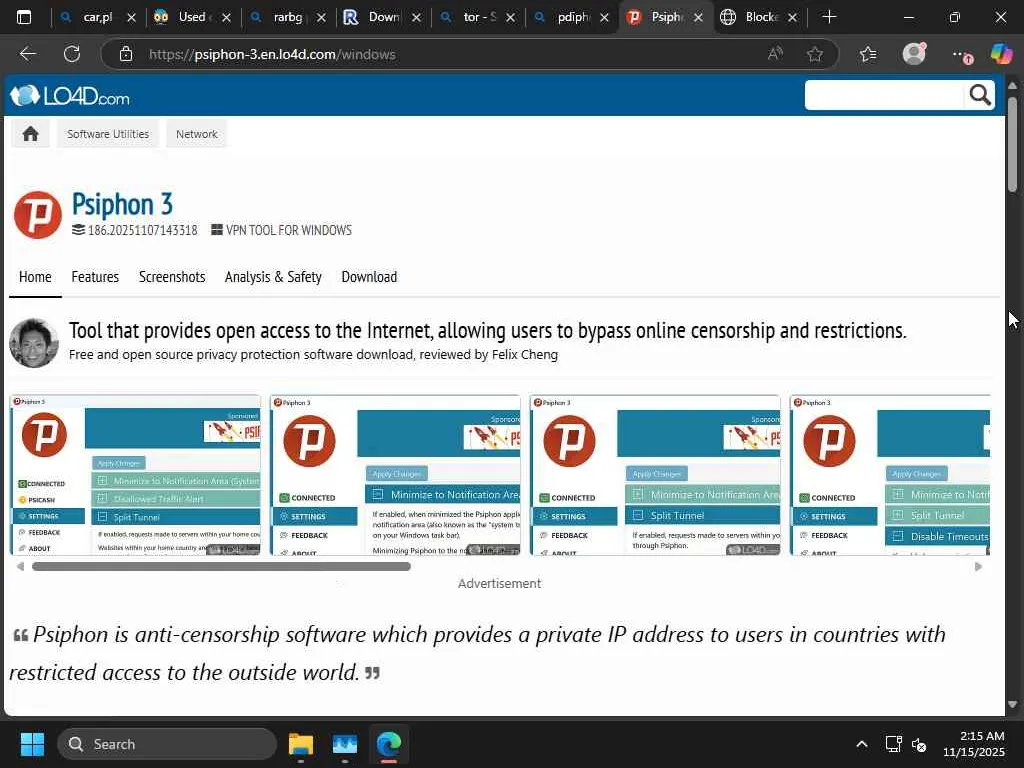Click the address bar URL
The width and height of the screenshot is (1024, 768).
pyautogui.click(x=272, y=54)
